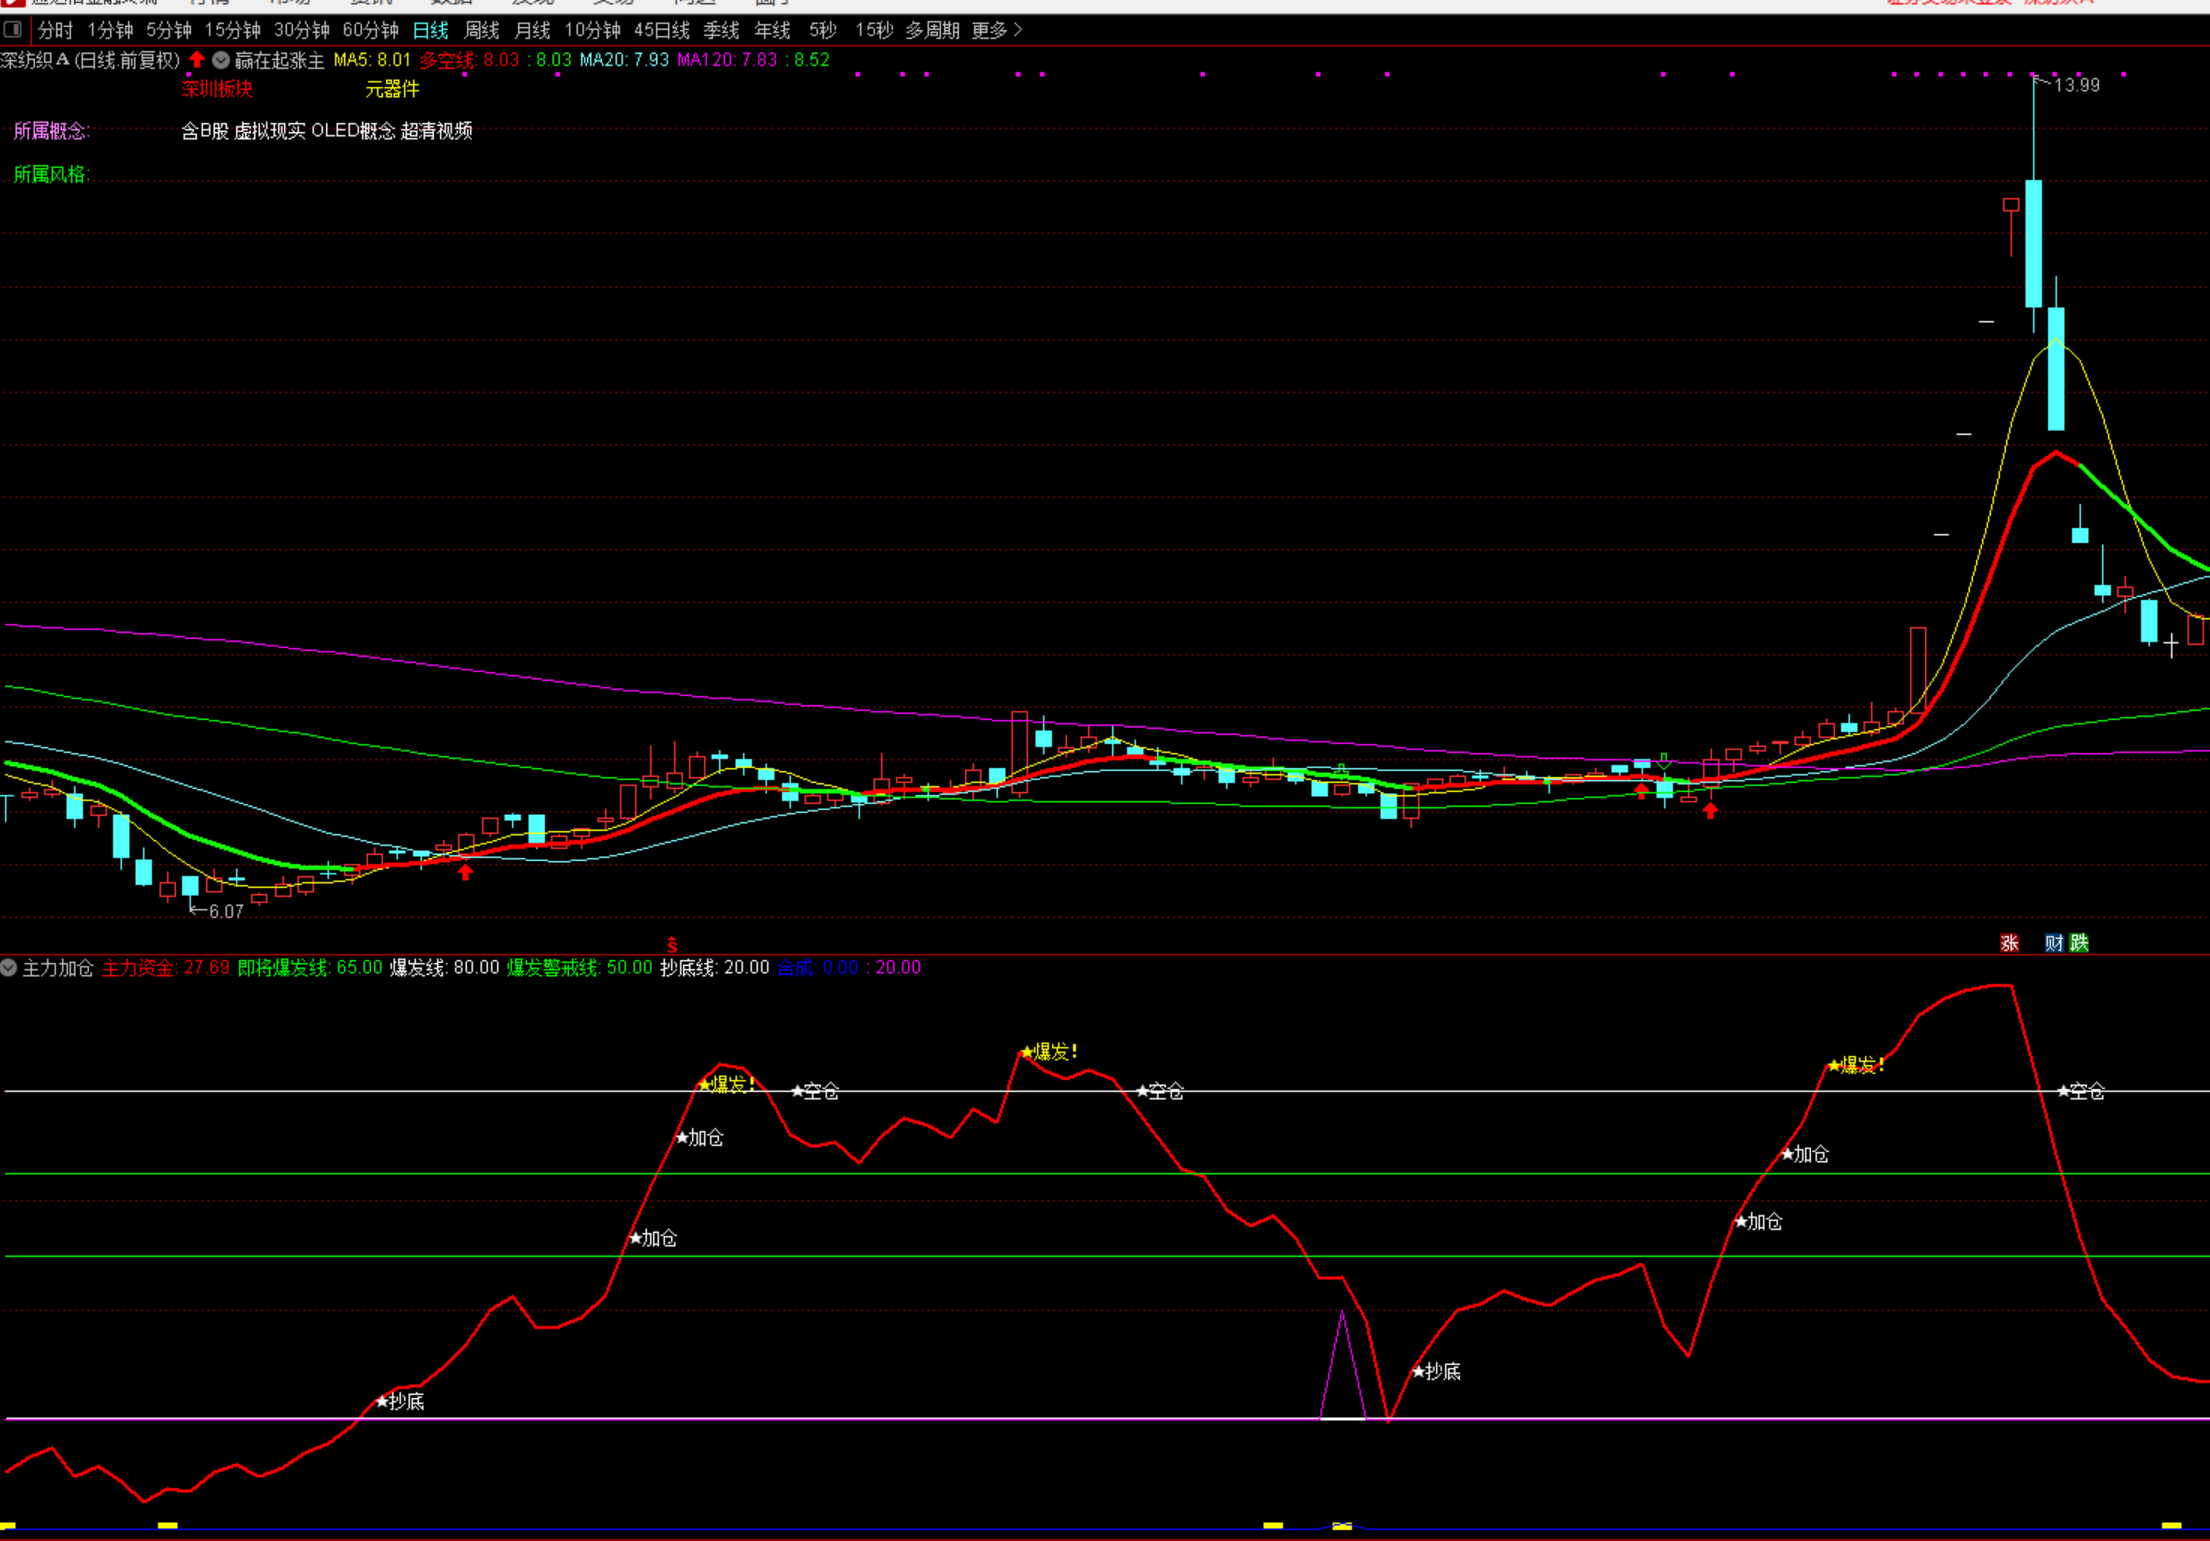Select the 周线 period tab

click(x=482, y=30)
